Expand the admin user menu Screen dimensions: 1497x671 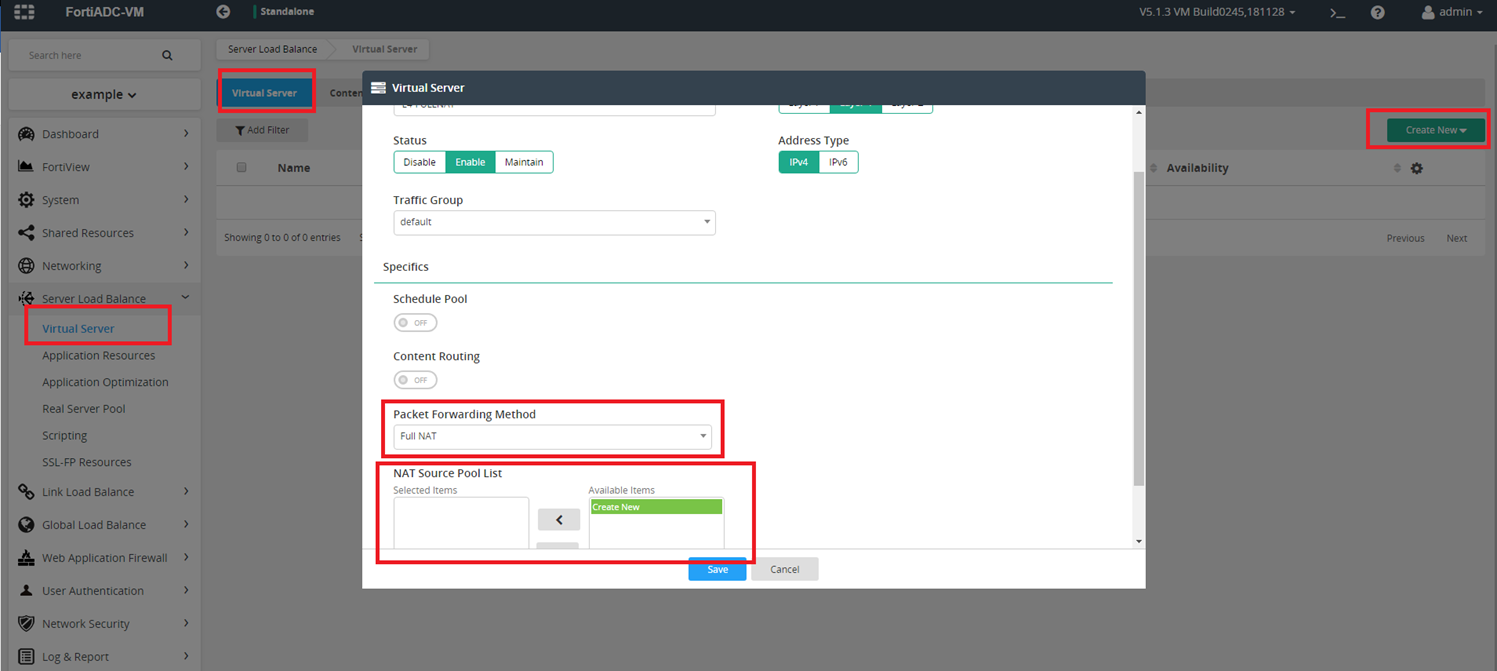click(x=1452, y=14)
